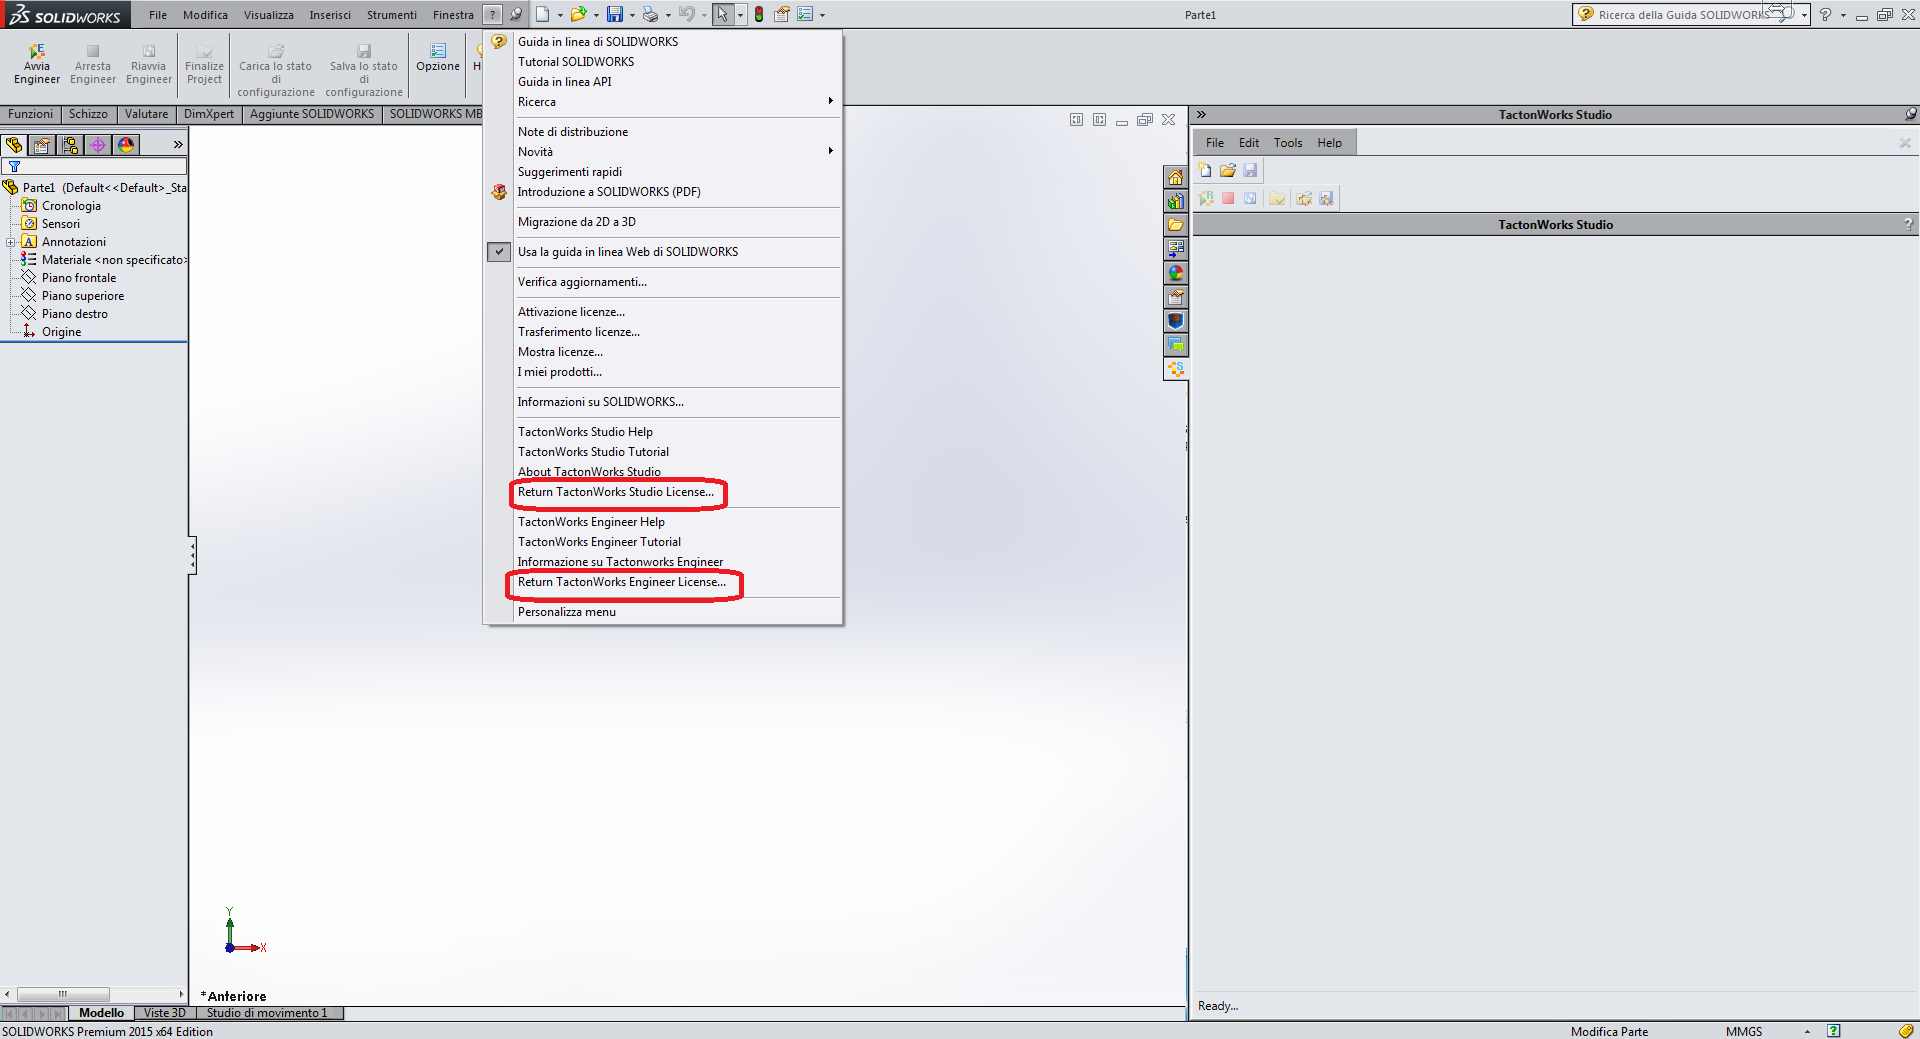Open the ConfigurationManager tab icon
Viewport: 1920px width, 1039px height.
70,145
